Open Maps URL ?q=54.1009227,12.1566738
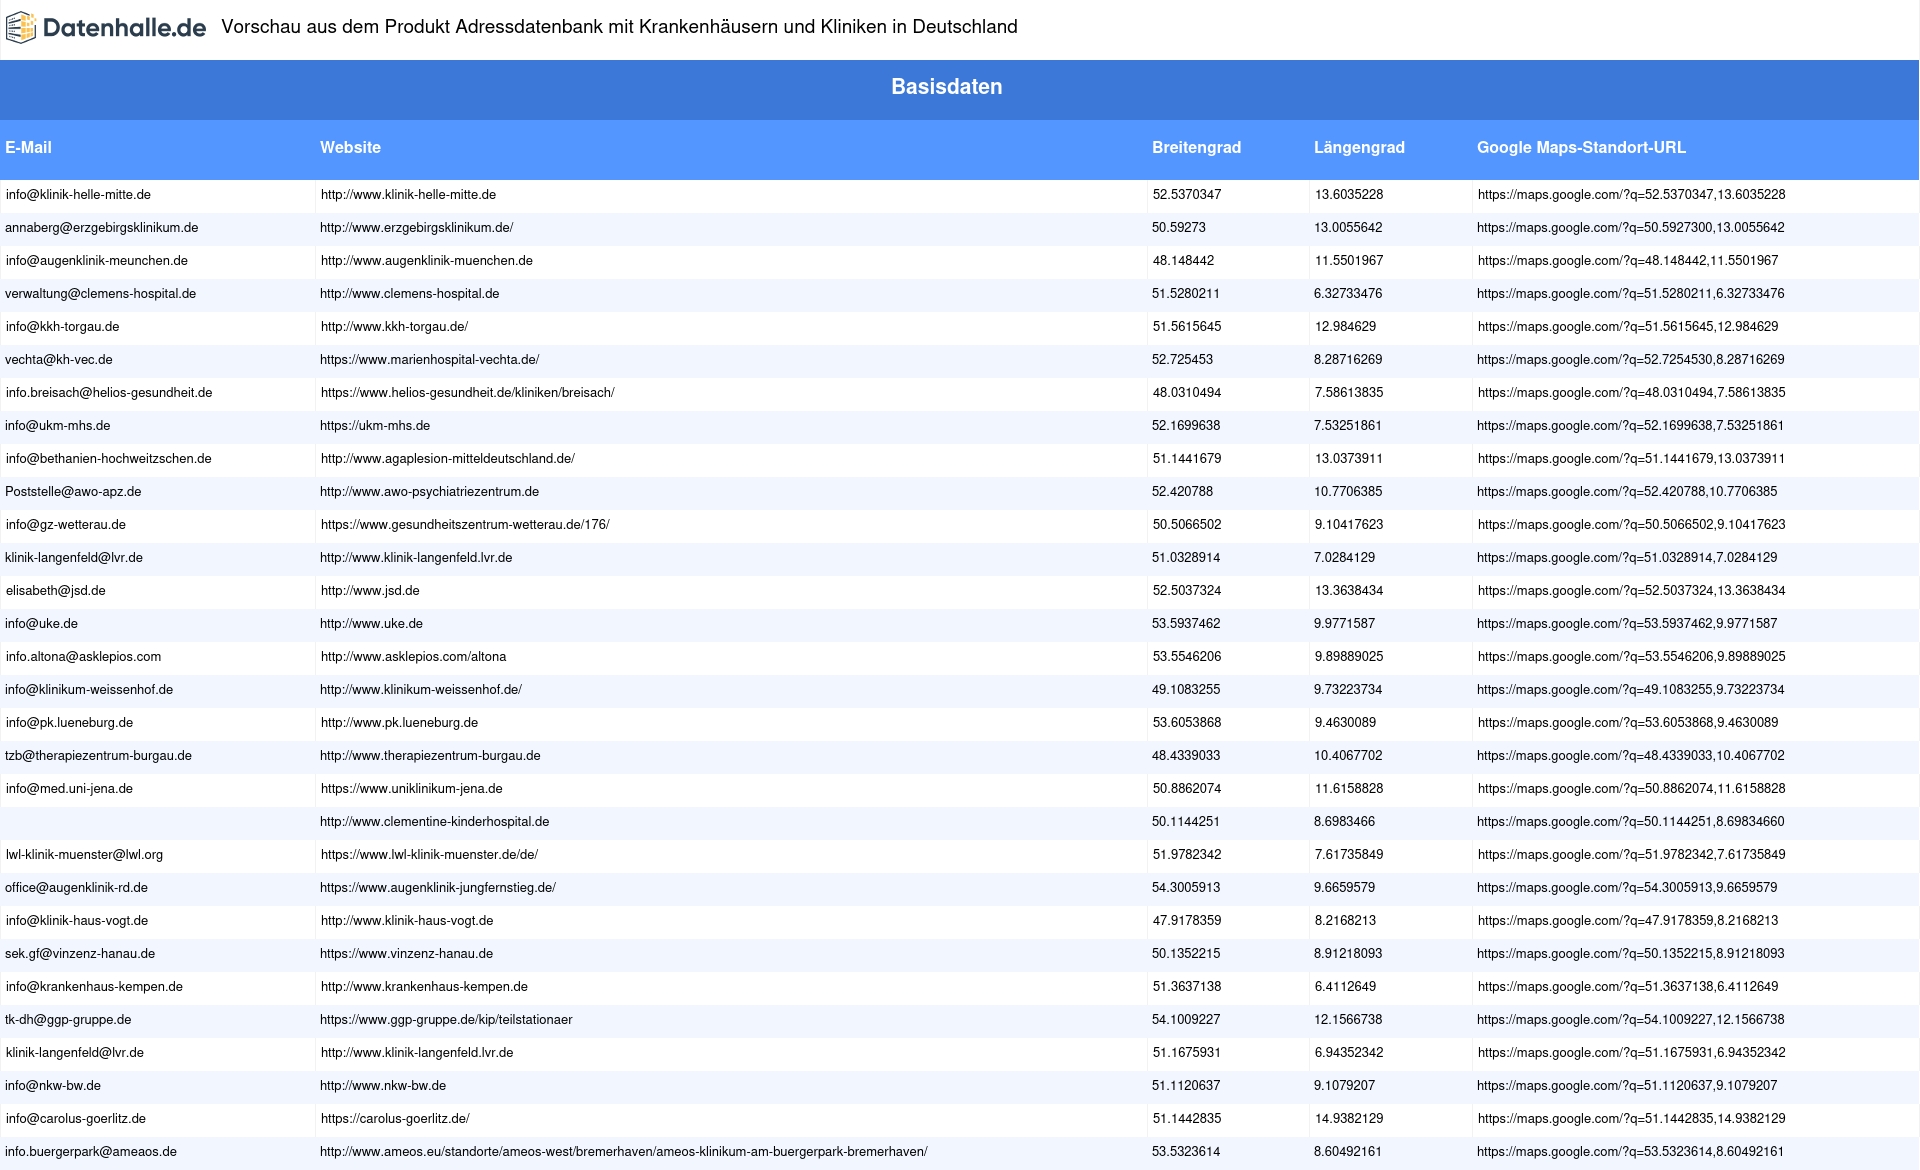Image resolution: width=1920 pixels, height=1170 pixels. click(1630, 1020)
